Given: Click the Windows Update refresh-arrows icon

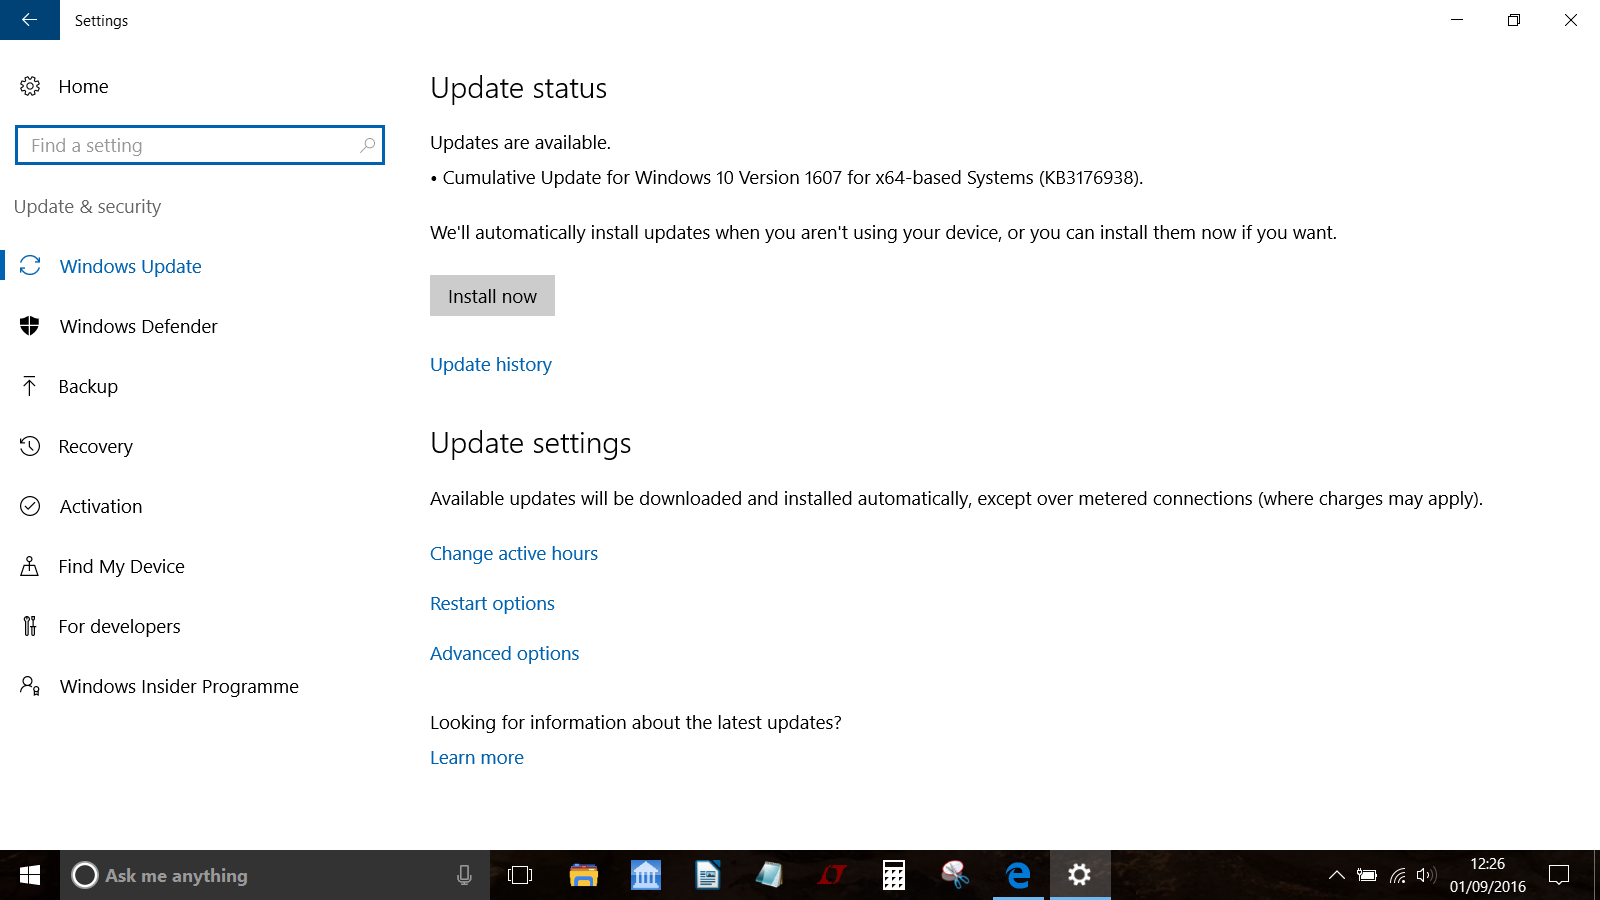Looking at the screenshot, I should point(30,266).
